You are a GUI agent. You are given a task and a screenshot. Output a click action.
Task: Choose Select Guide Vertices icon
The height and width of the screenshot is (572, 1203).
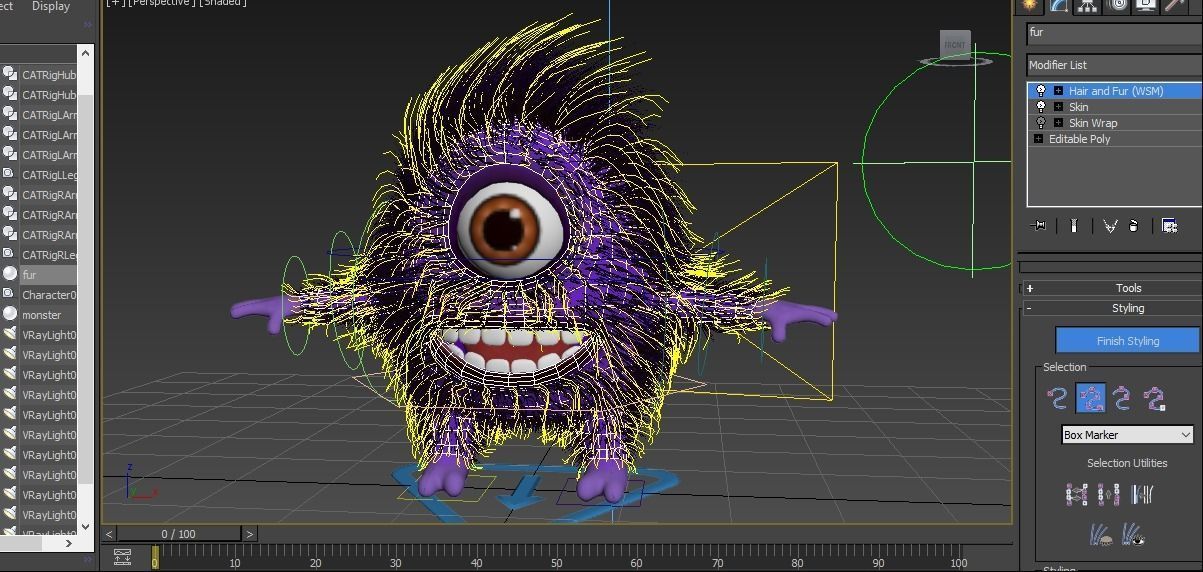pyautogui.click(x=1122, y=398)
